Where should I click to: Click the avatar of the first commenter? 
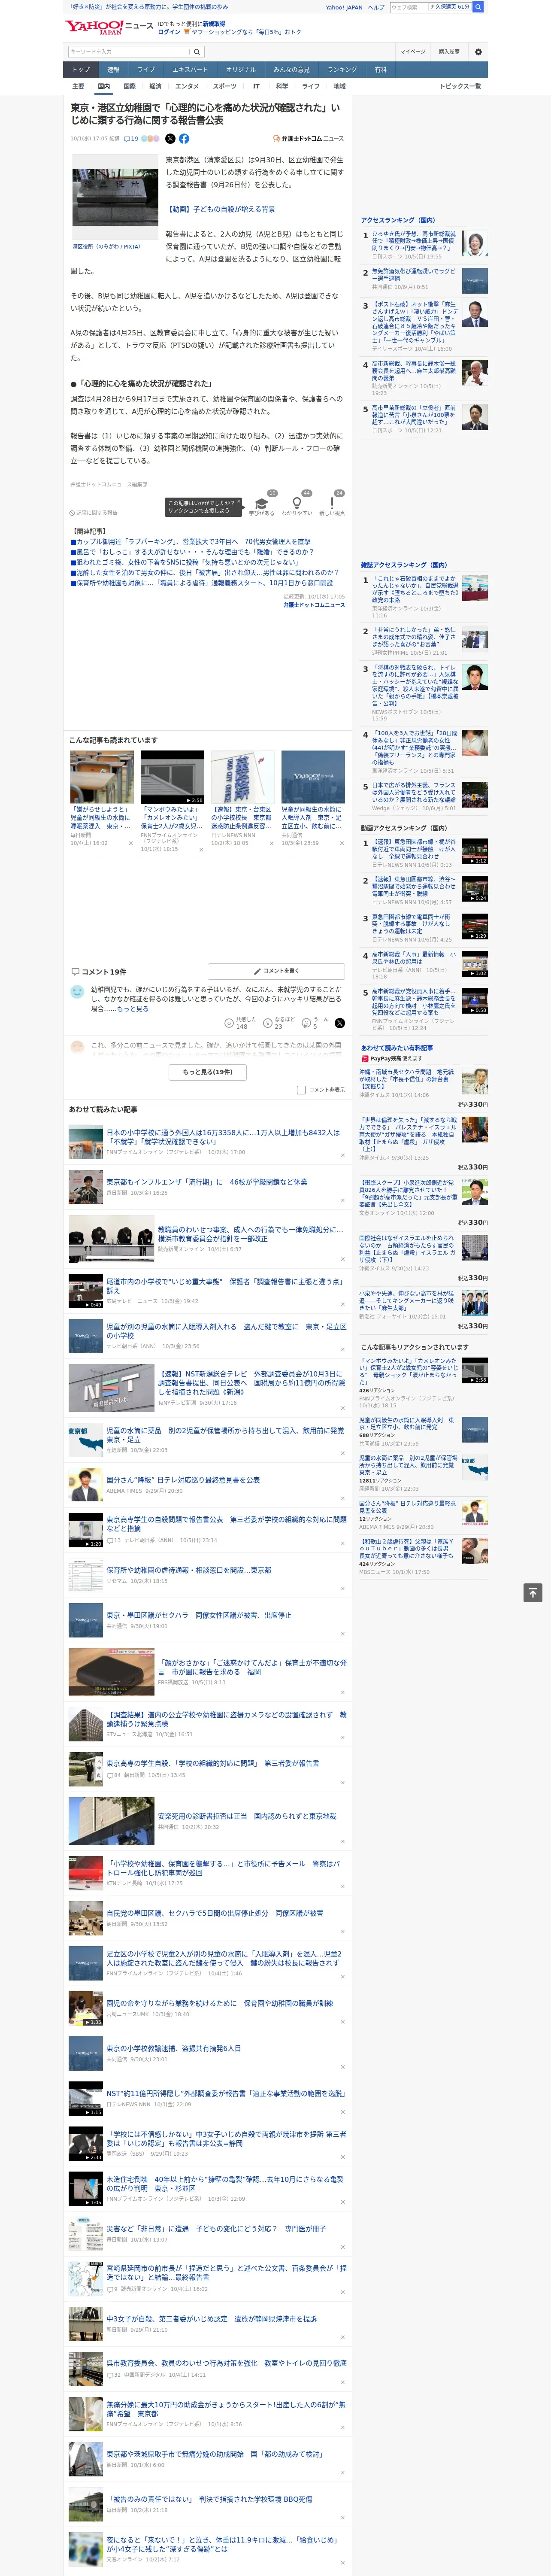pyautogui.click(x=77, y=992)
